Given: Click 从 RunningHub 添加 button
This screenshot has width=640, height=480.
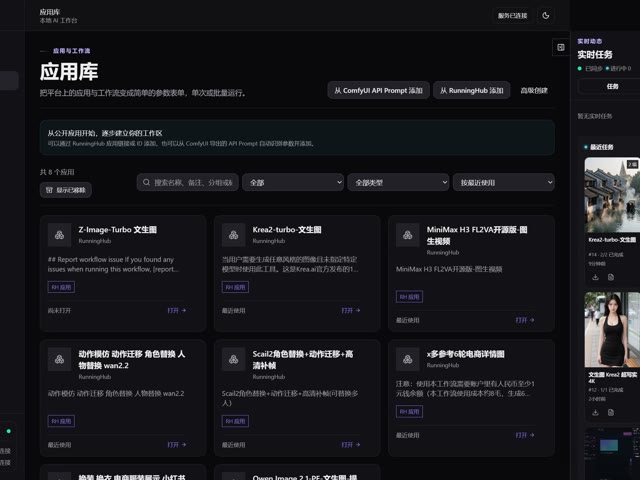Looking at the screenshot, I should [x=471, y=90].
